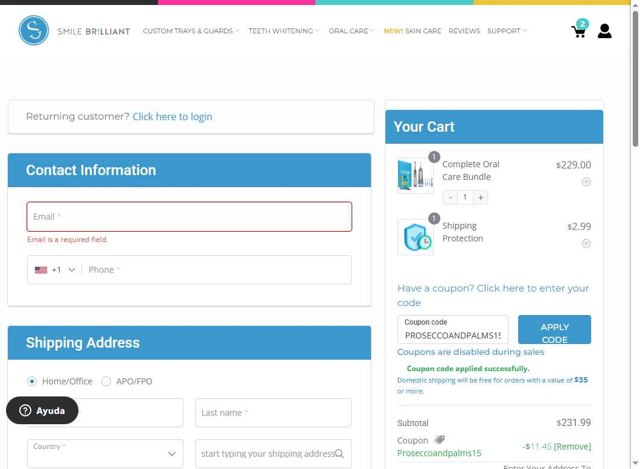Open the Reviews page
This screenshot has width=640, height=469.
tap(464, 31)
